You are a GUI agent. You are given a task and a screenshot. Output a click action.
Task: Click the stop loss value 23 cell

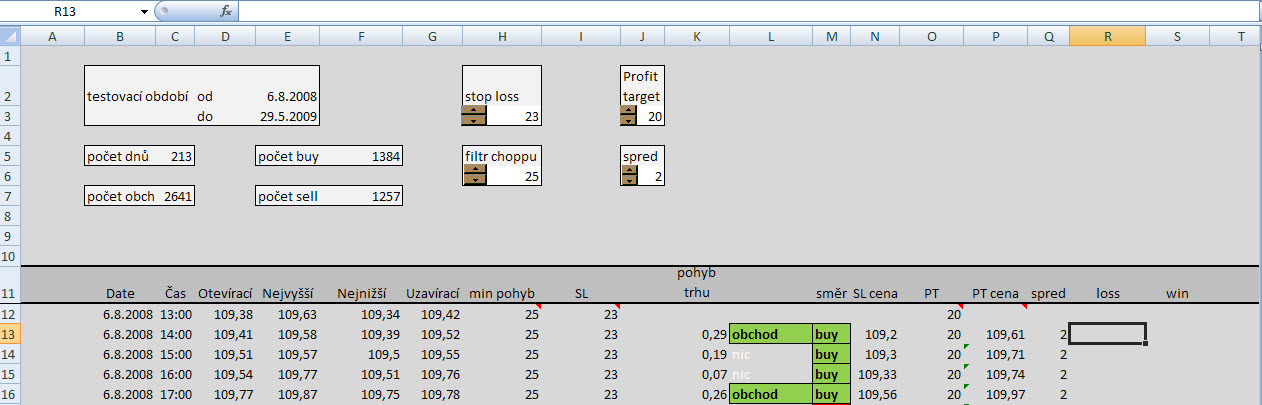click(514, 116)
